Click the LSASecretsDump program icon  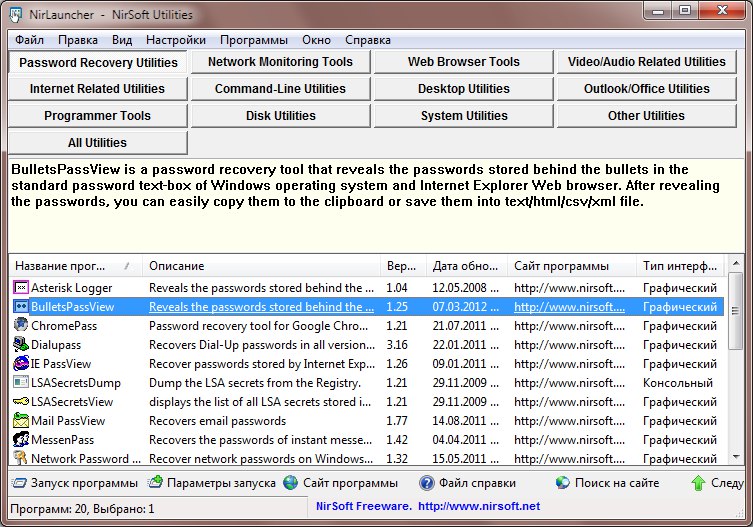pyautogui.click(x=21, y=382)
